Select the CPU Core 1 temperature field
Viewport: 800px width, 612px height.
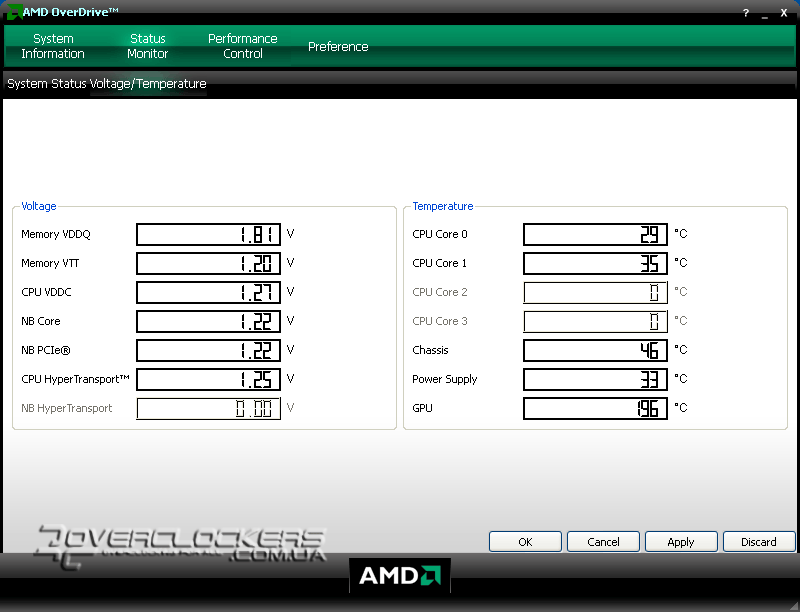pyautogui.click(x=595, y=264)
